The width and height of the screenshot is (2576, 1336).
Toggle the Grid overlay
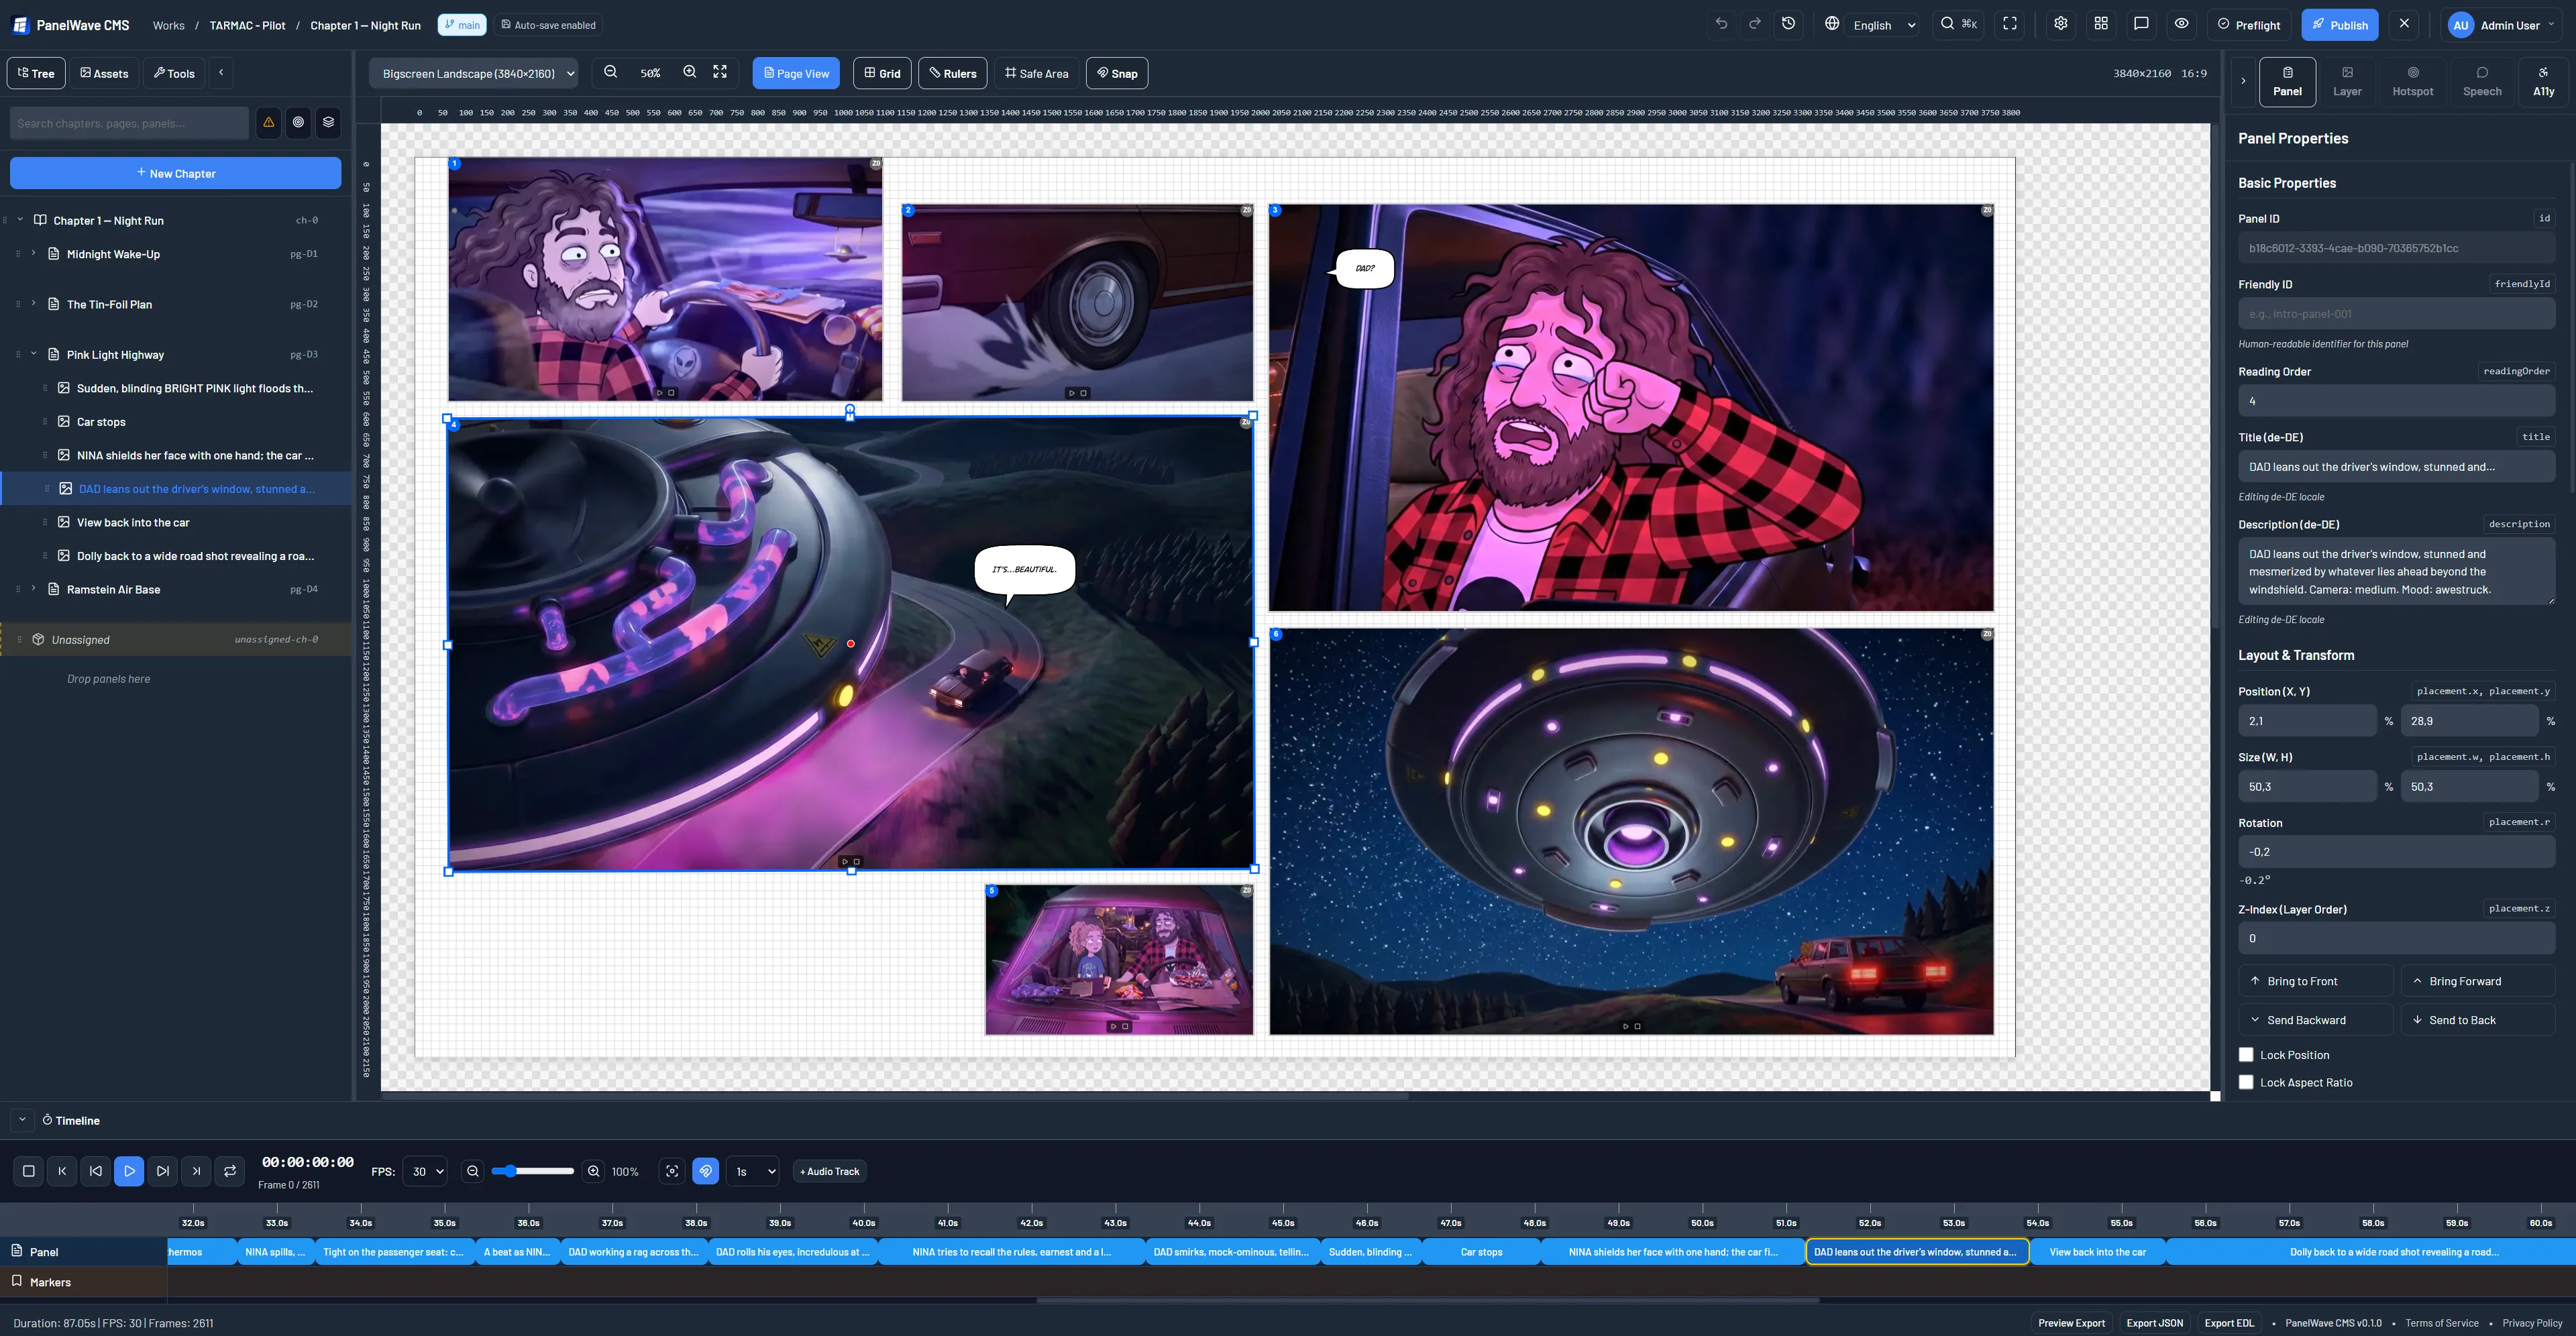point(882,73)
